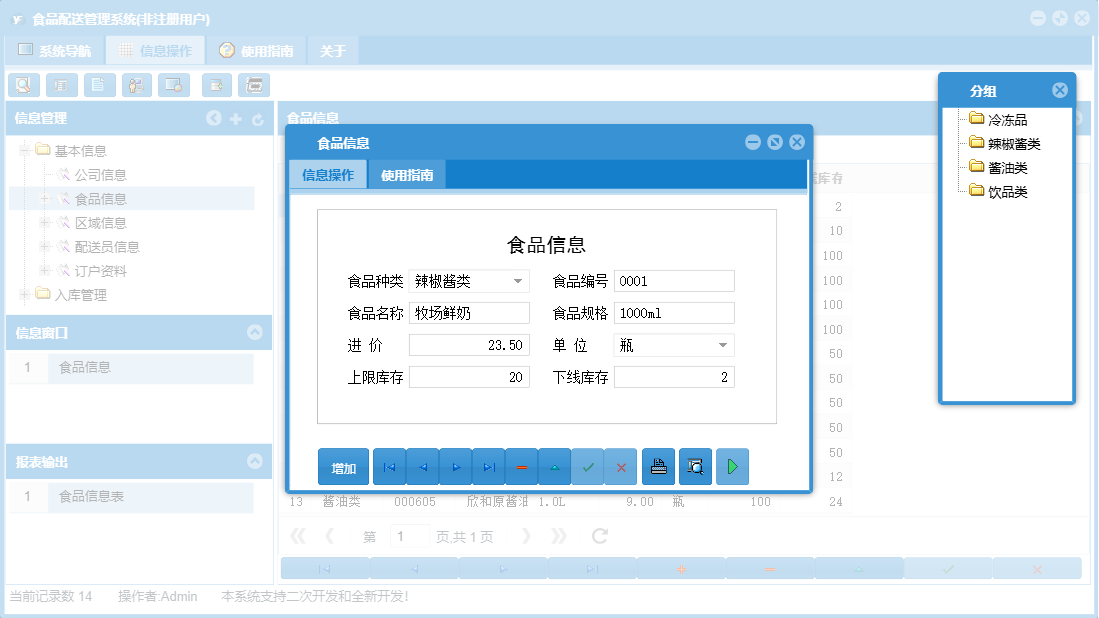Viewport: 1099px width, 618px height.
Task: Expand the 配送员信息 tree node
Action: click(x=45, y=247)
